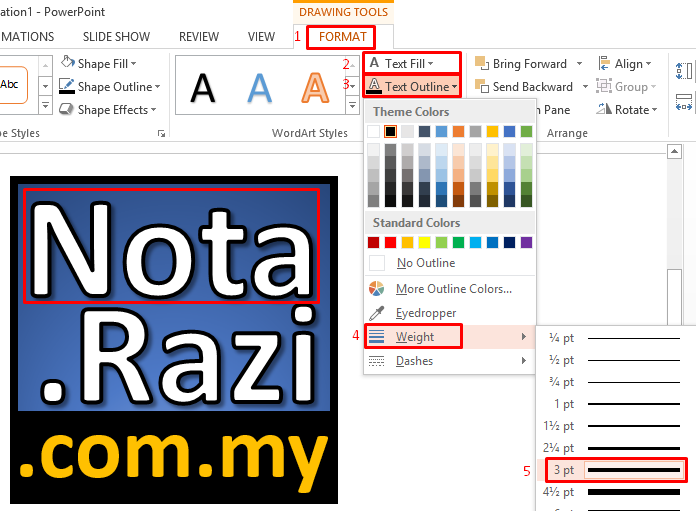Choose the standard purple color swatch
This screenshot has height=511, width=696.
point(526,242)
